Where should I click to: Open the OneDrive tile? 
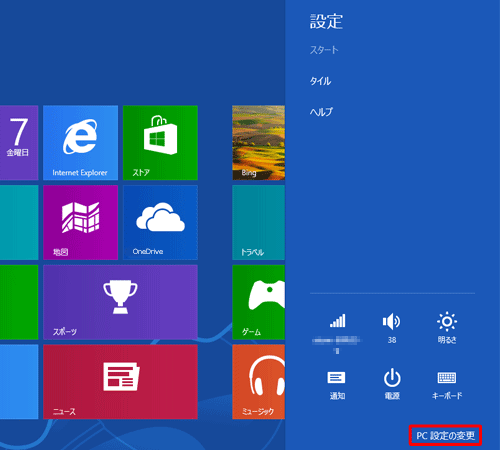[x=160, y=222]
